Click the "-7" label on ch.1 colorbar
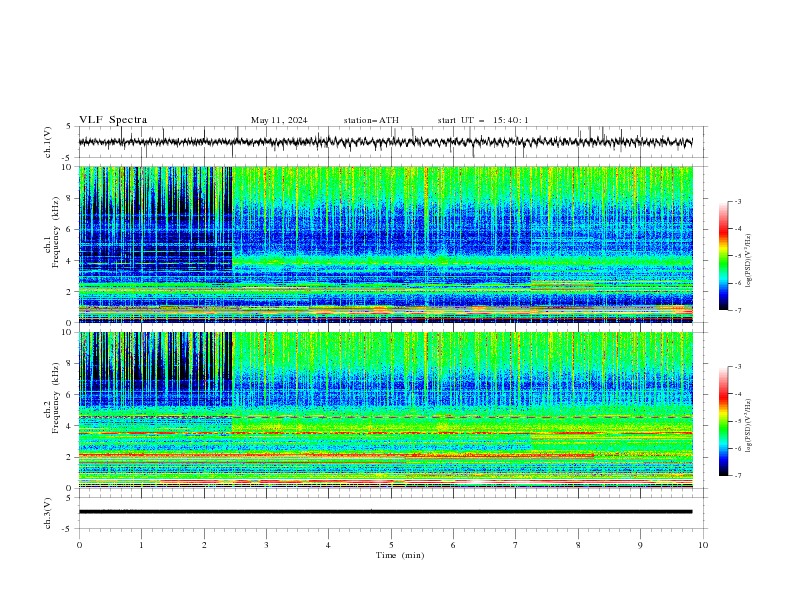 (737, 310)
